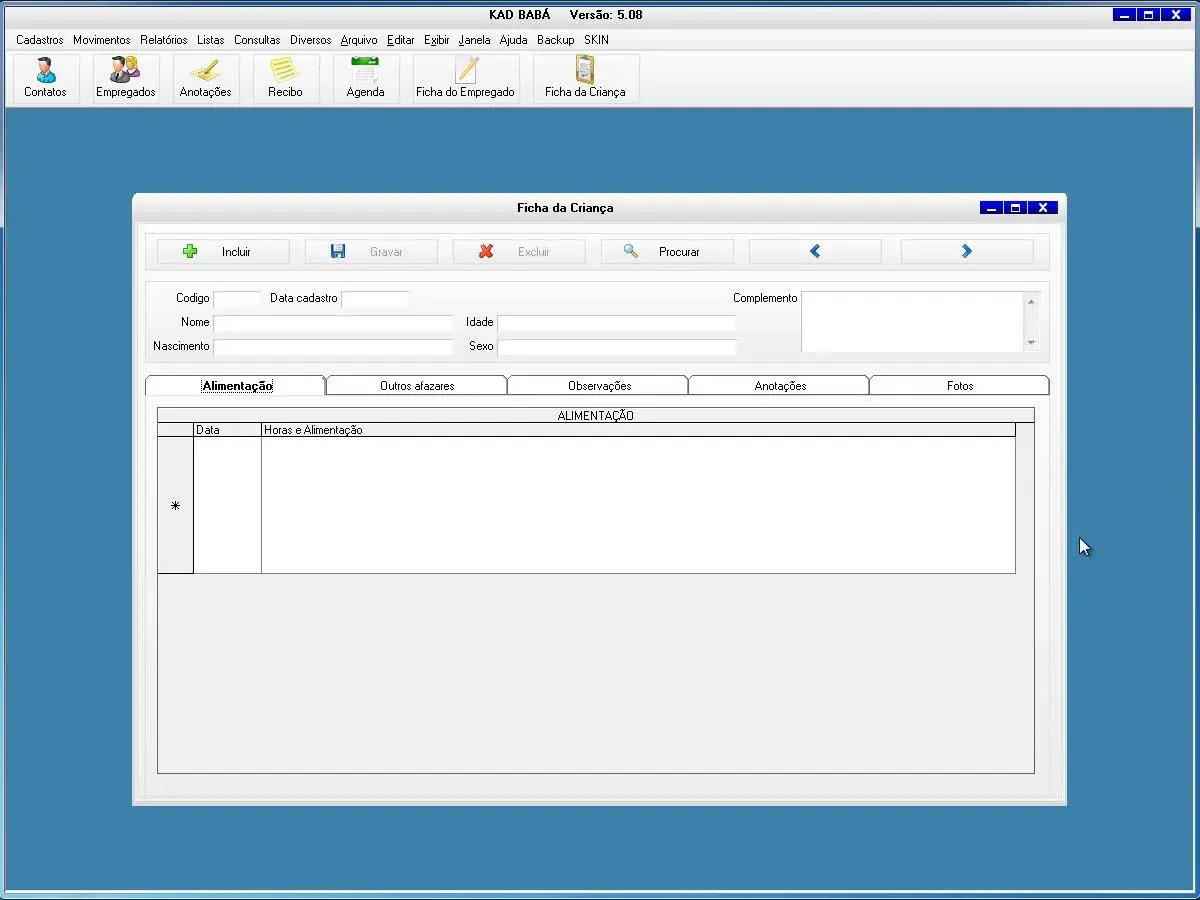
Task: Go to next record with right arrow
Action: (967, 252)
